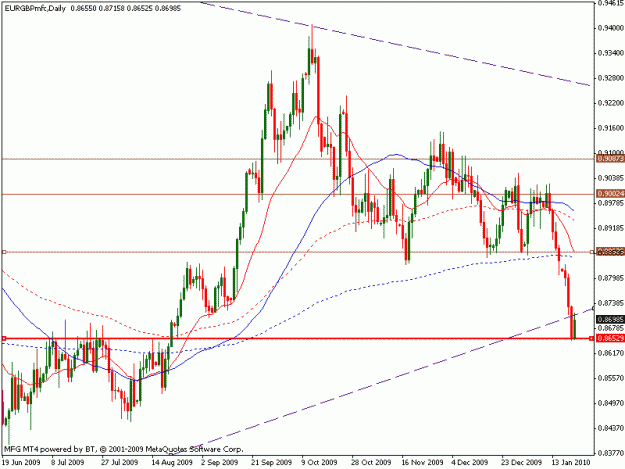Click the 0.84370 price axis label
Image resolution: width=625 pixels, height=469 pixels.
pyautogui.click(x=611, y=428)
